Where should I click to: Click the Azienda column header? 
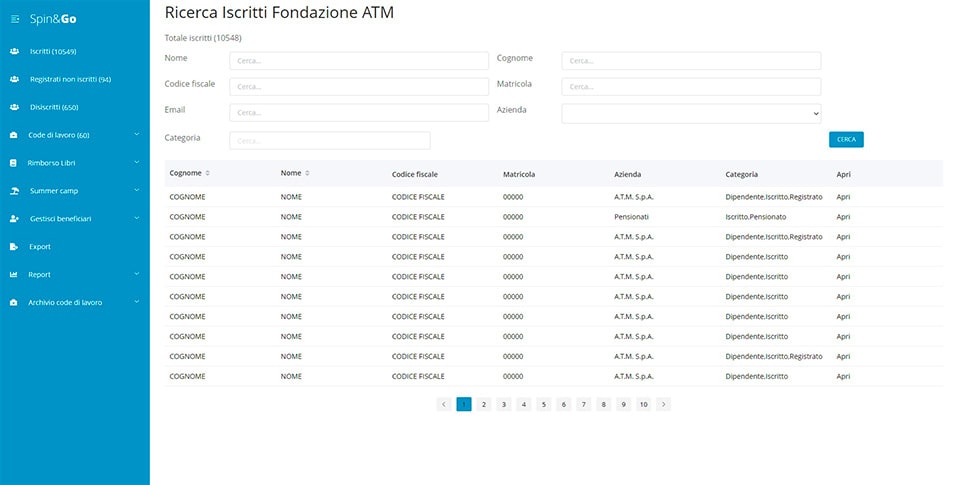click(x=627, y=174)
